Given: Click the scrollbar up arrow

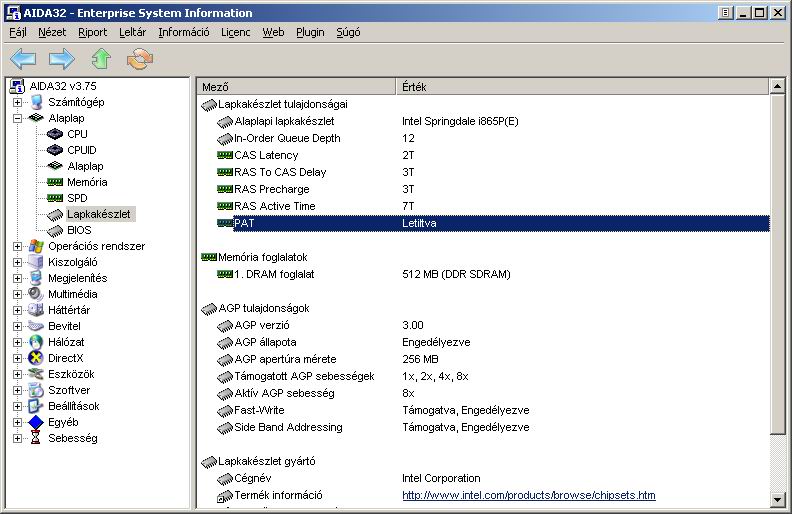Looking at the screenshot, I should tap(778, 86).
